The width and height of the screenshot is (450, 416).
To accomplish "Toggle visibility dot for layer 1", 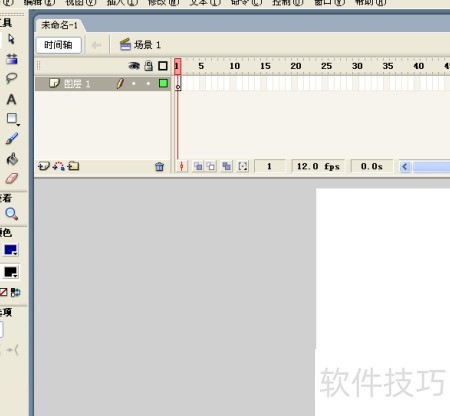I will coord(134,83).
